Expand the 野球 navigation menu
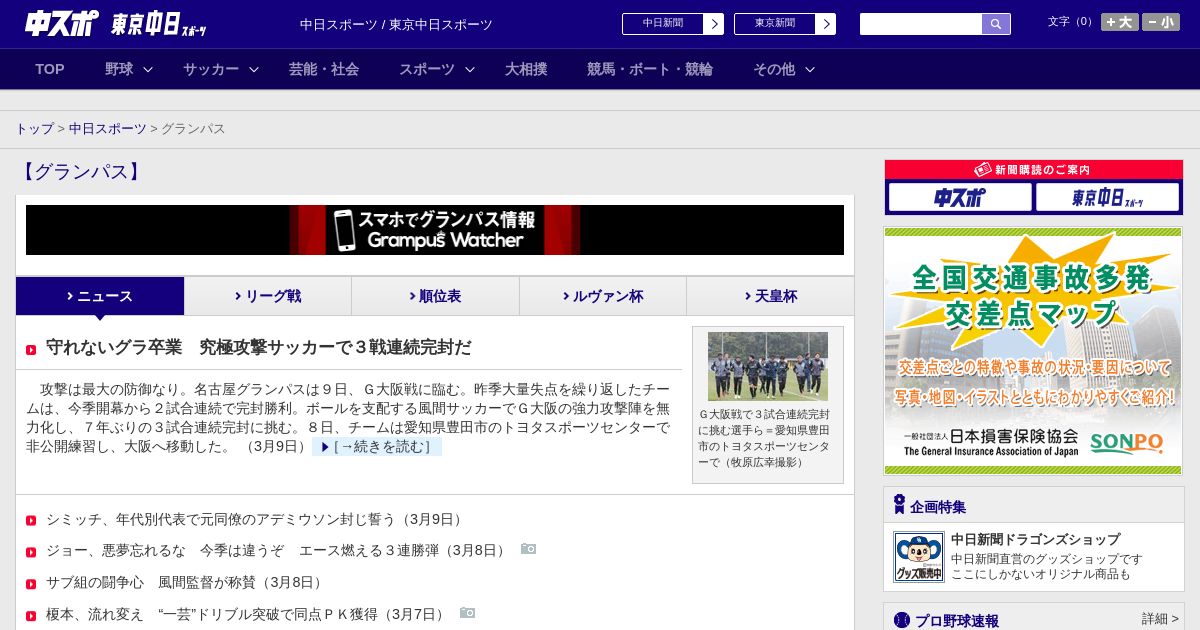 tap(129, 69)
